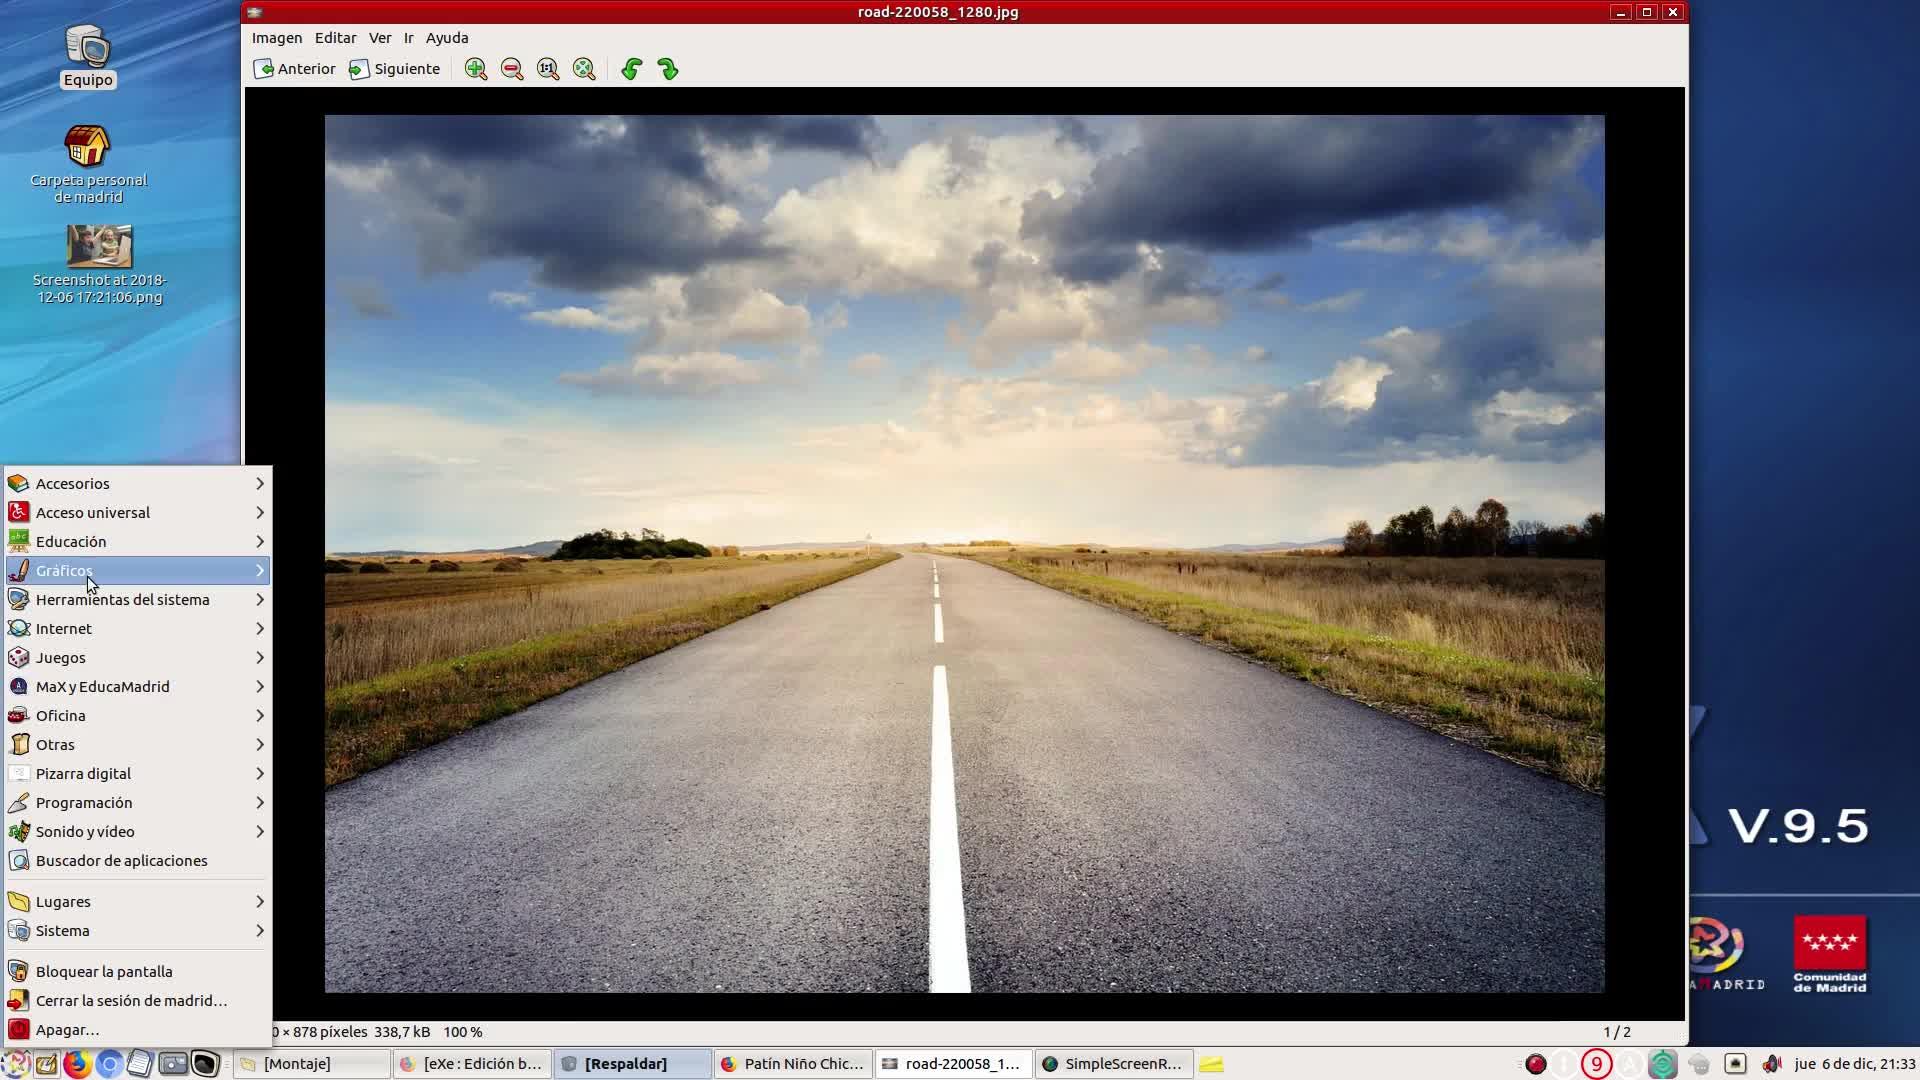
Task: Set zoom to normal size 1:1
Action: (548, 69)
